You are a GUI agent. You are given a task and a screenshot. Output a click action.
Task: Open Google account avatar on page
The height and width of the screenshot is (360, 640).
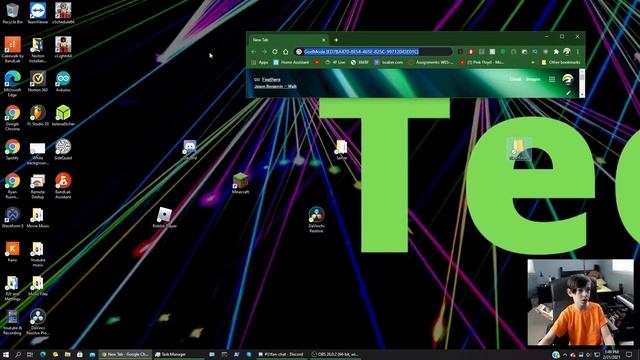(x=568, y=79)
